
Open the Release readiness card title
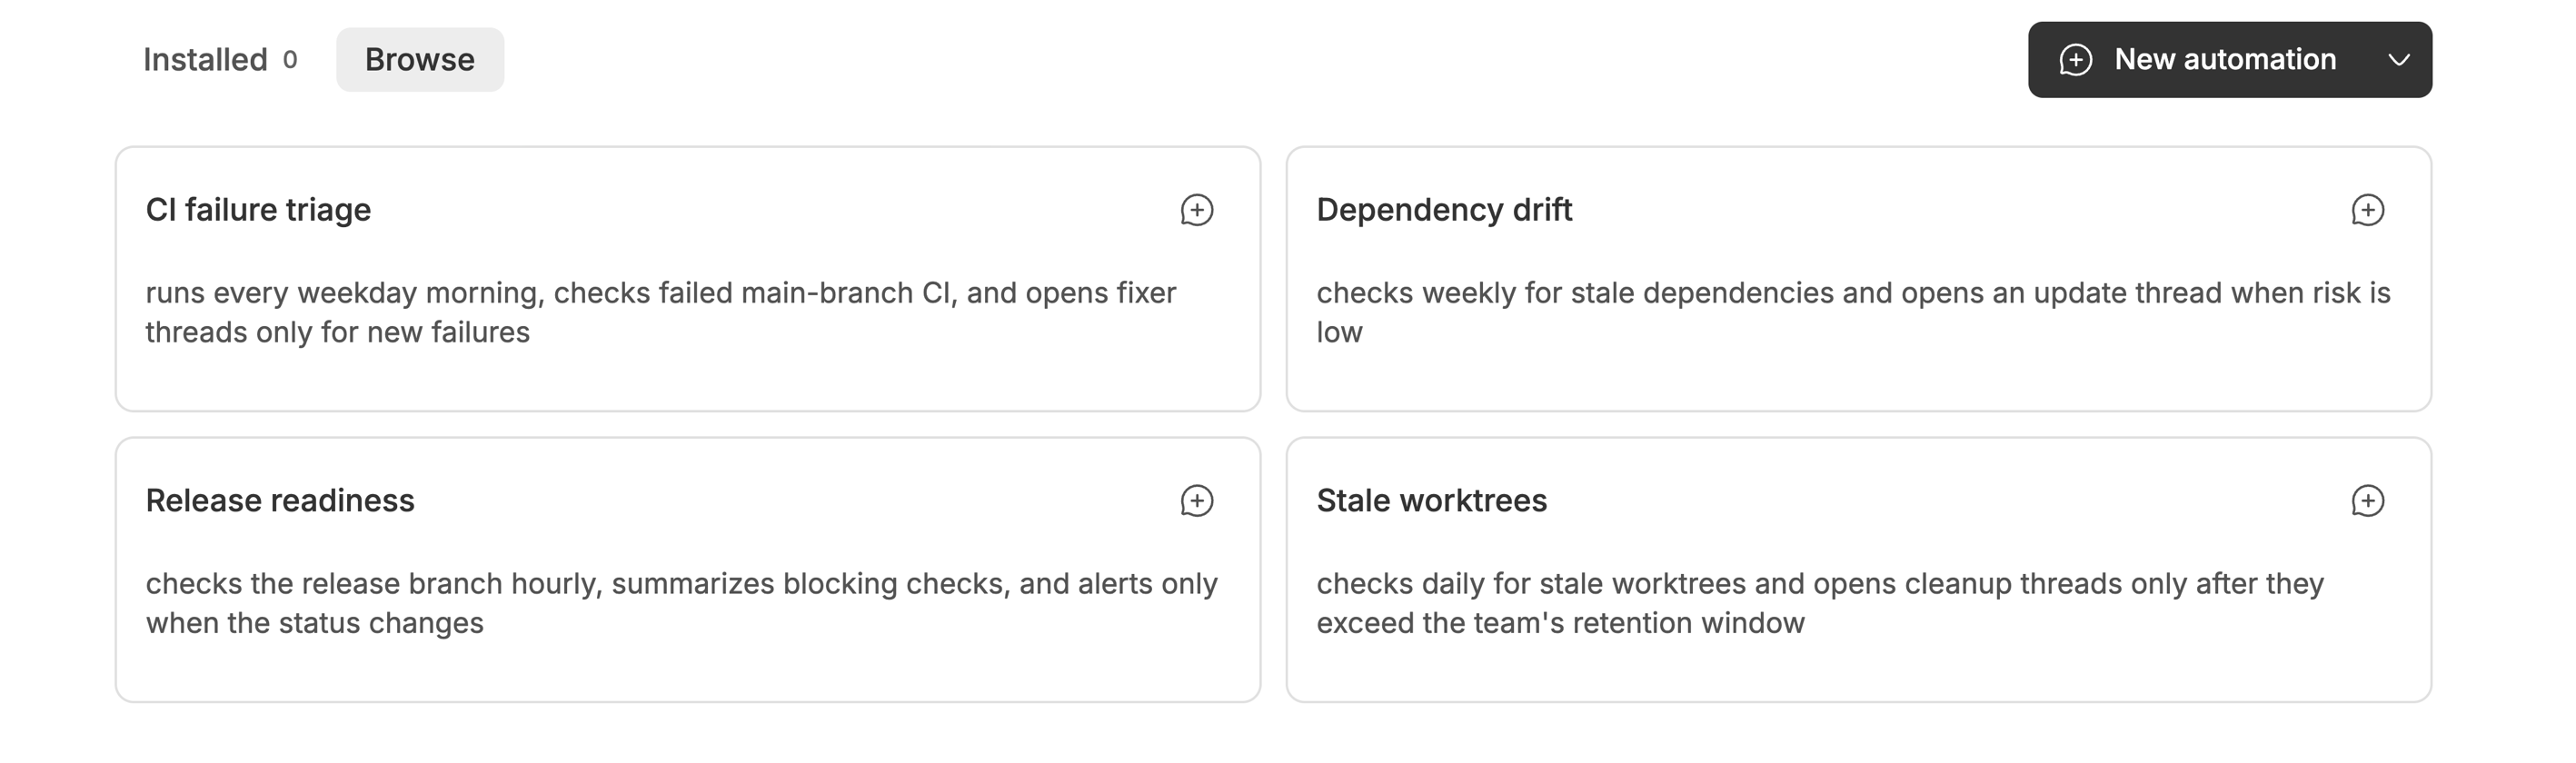280,501
